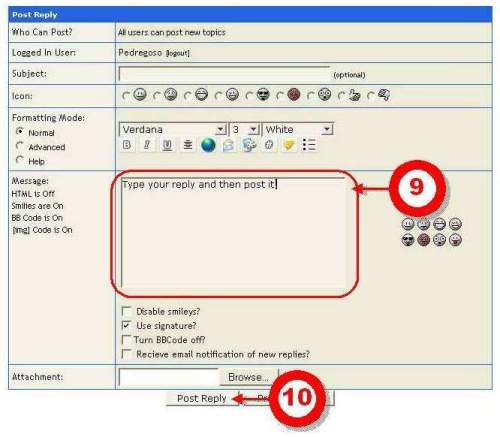Image resolution: width=500 pixels, height=437 pixels.
Task: Select Normal formatting mode
Action: pyautogui.click(x=20, y=132)
